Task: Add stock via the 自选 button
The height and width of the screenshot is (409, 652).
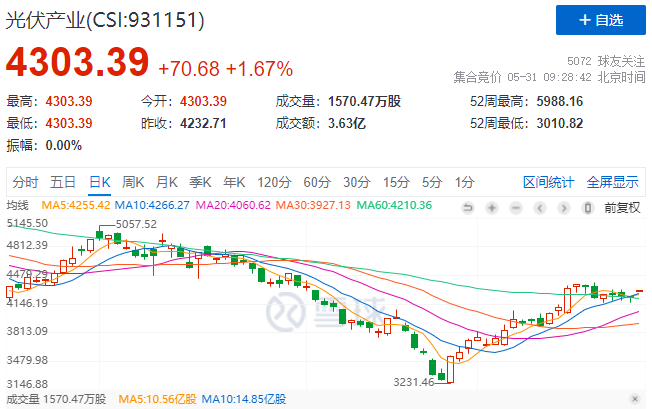Action: pyautogui.click(x=594, y=19)
